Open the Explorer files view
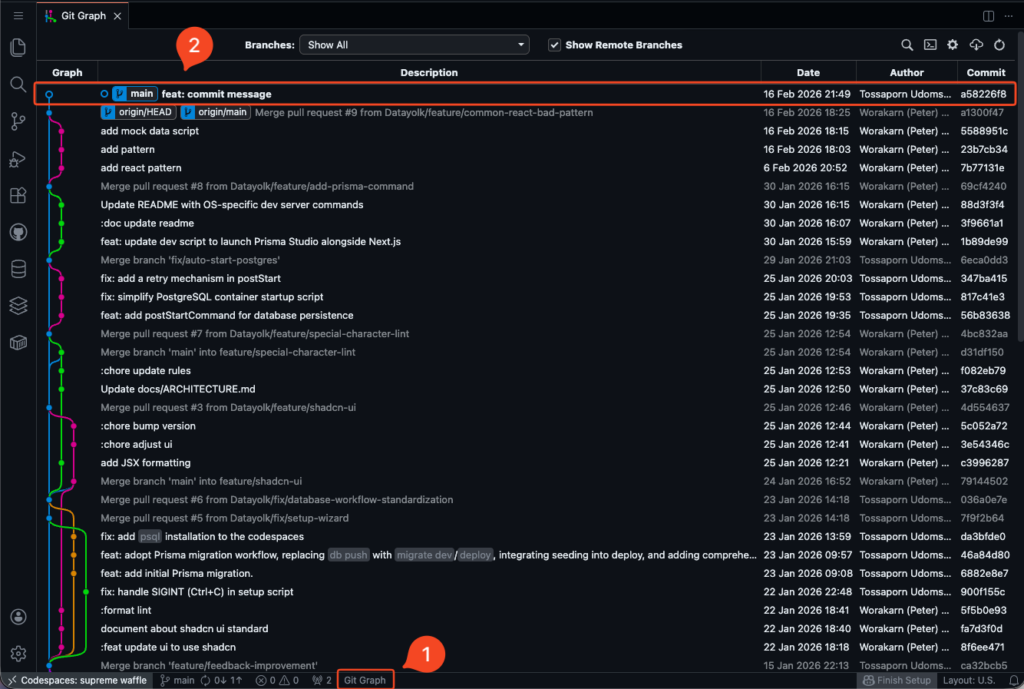This screenshot has width=1024, height=689. [x=18, y=47]
